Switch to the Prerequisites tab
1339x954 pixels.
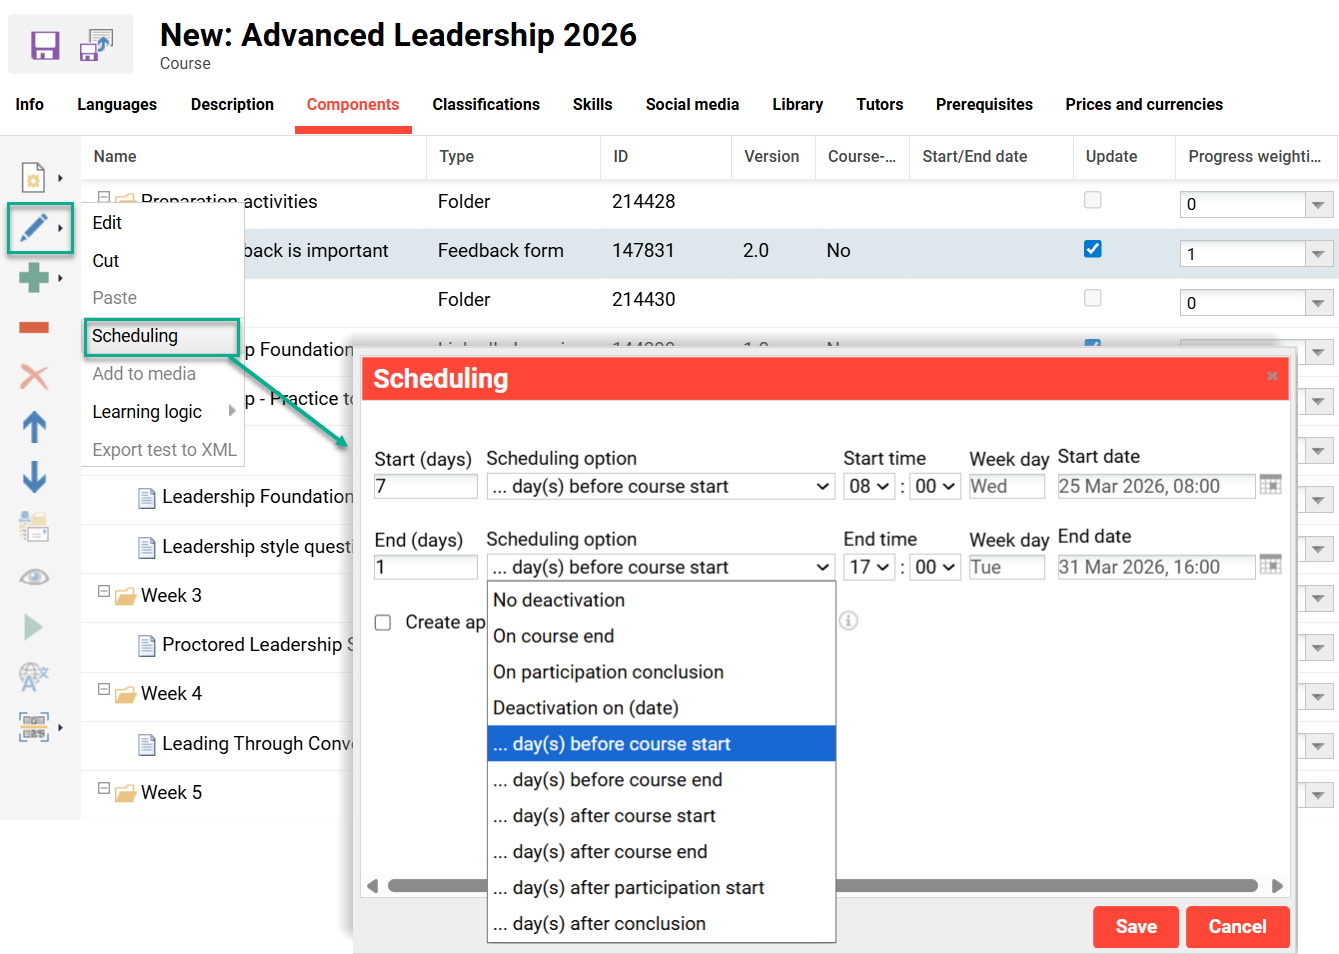(983, 104)
